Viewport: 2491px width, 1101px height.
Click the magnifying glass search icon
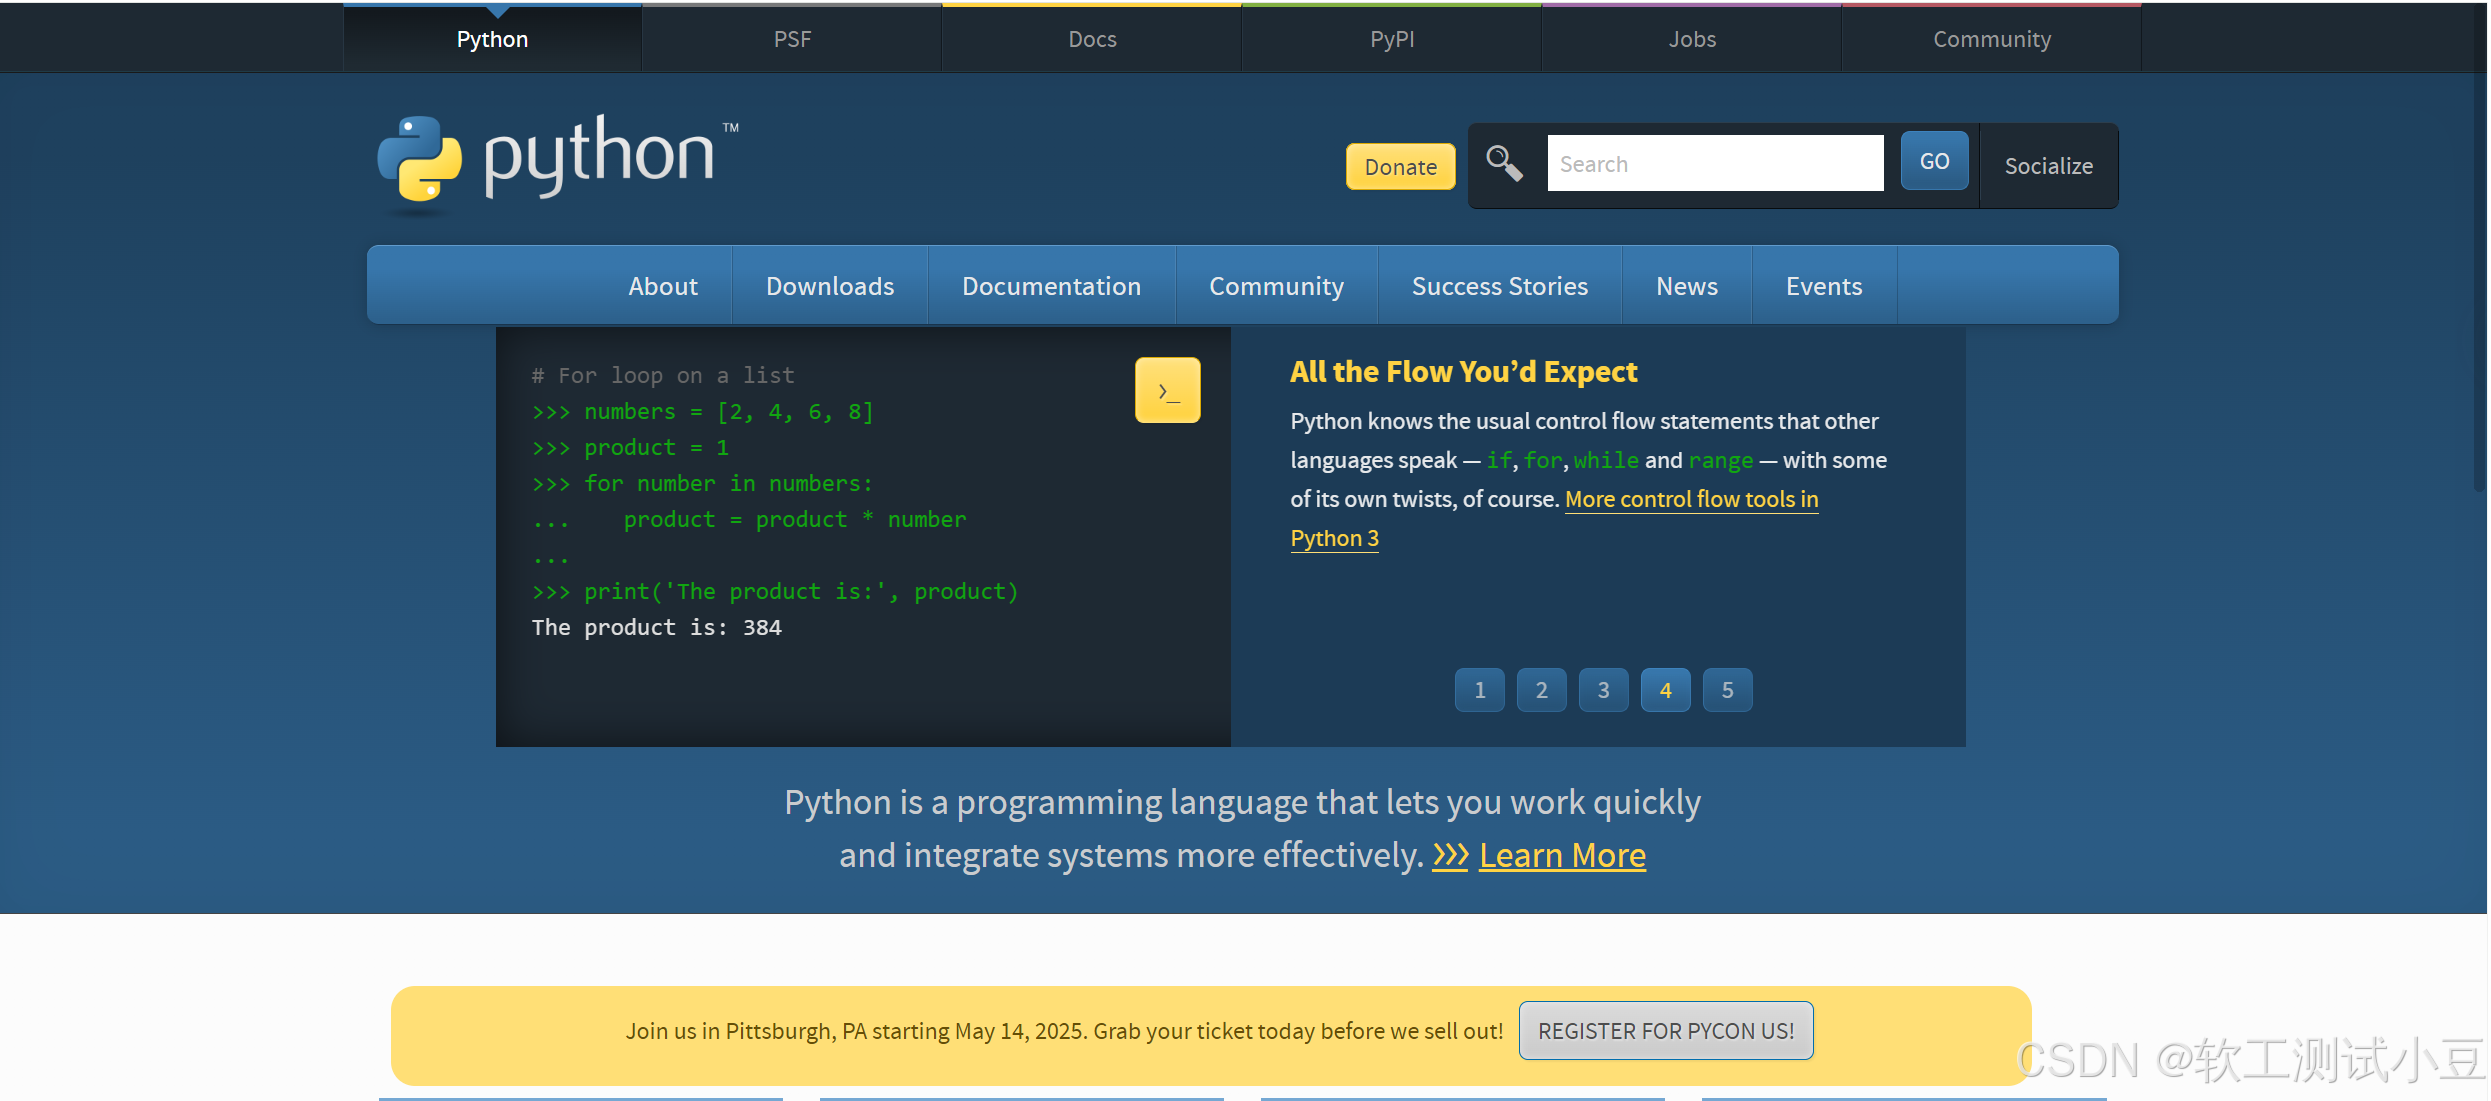[1503, 163]
